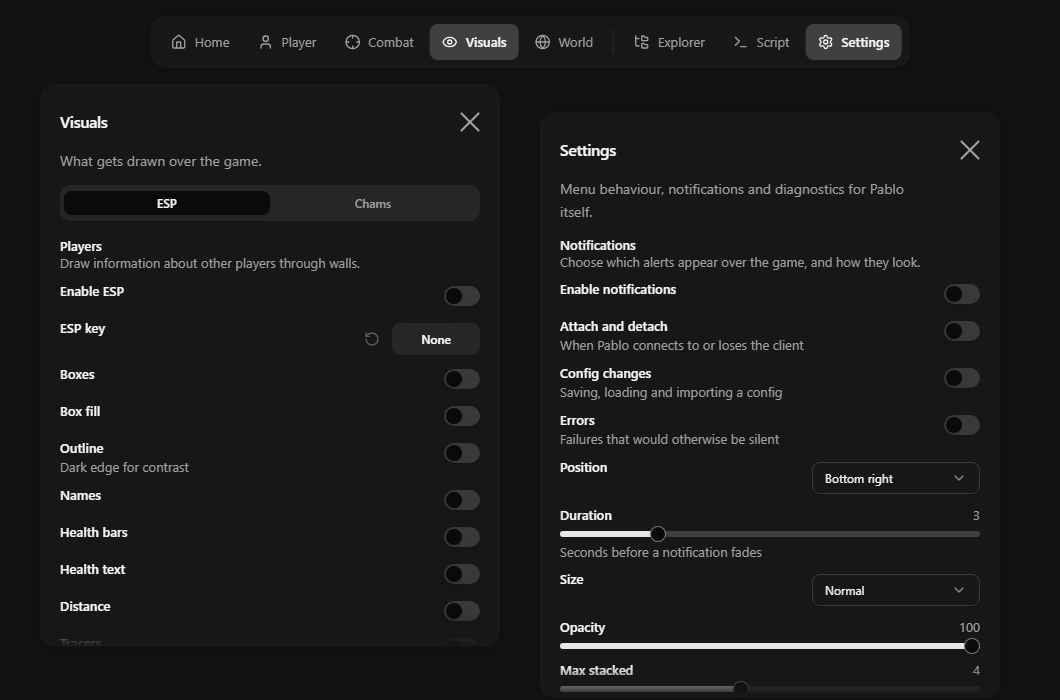Click the Settings gear icon

(825, 42)
